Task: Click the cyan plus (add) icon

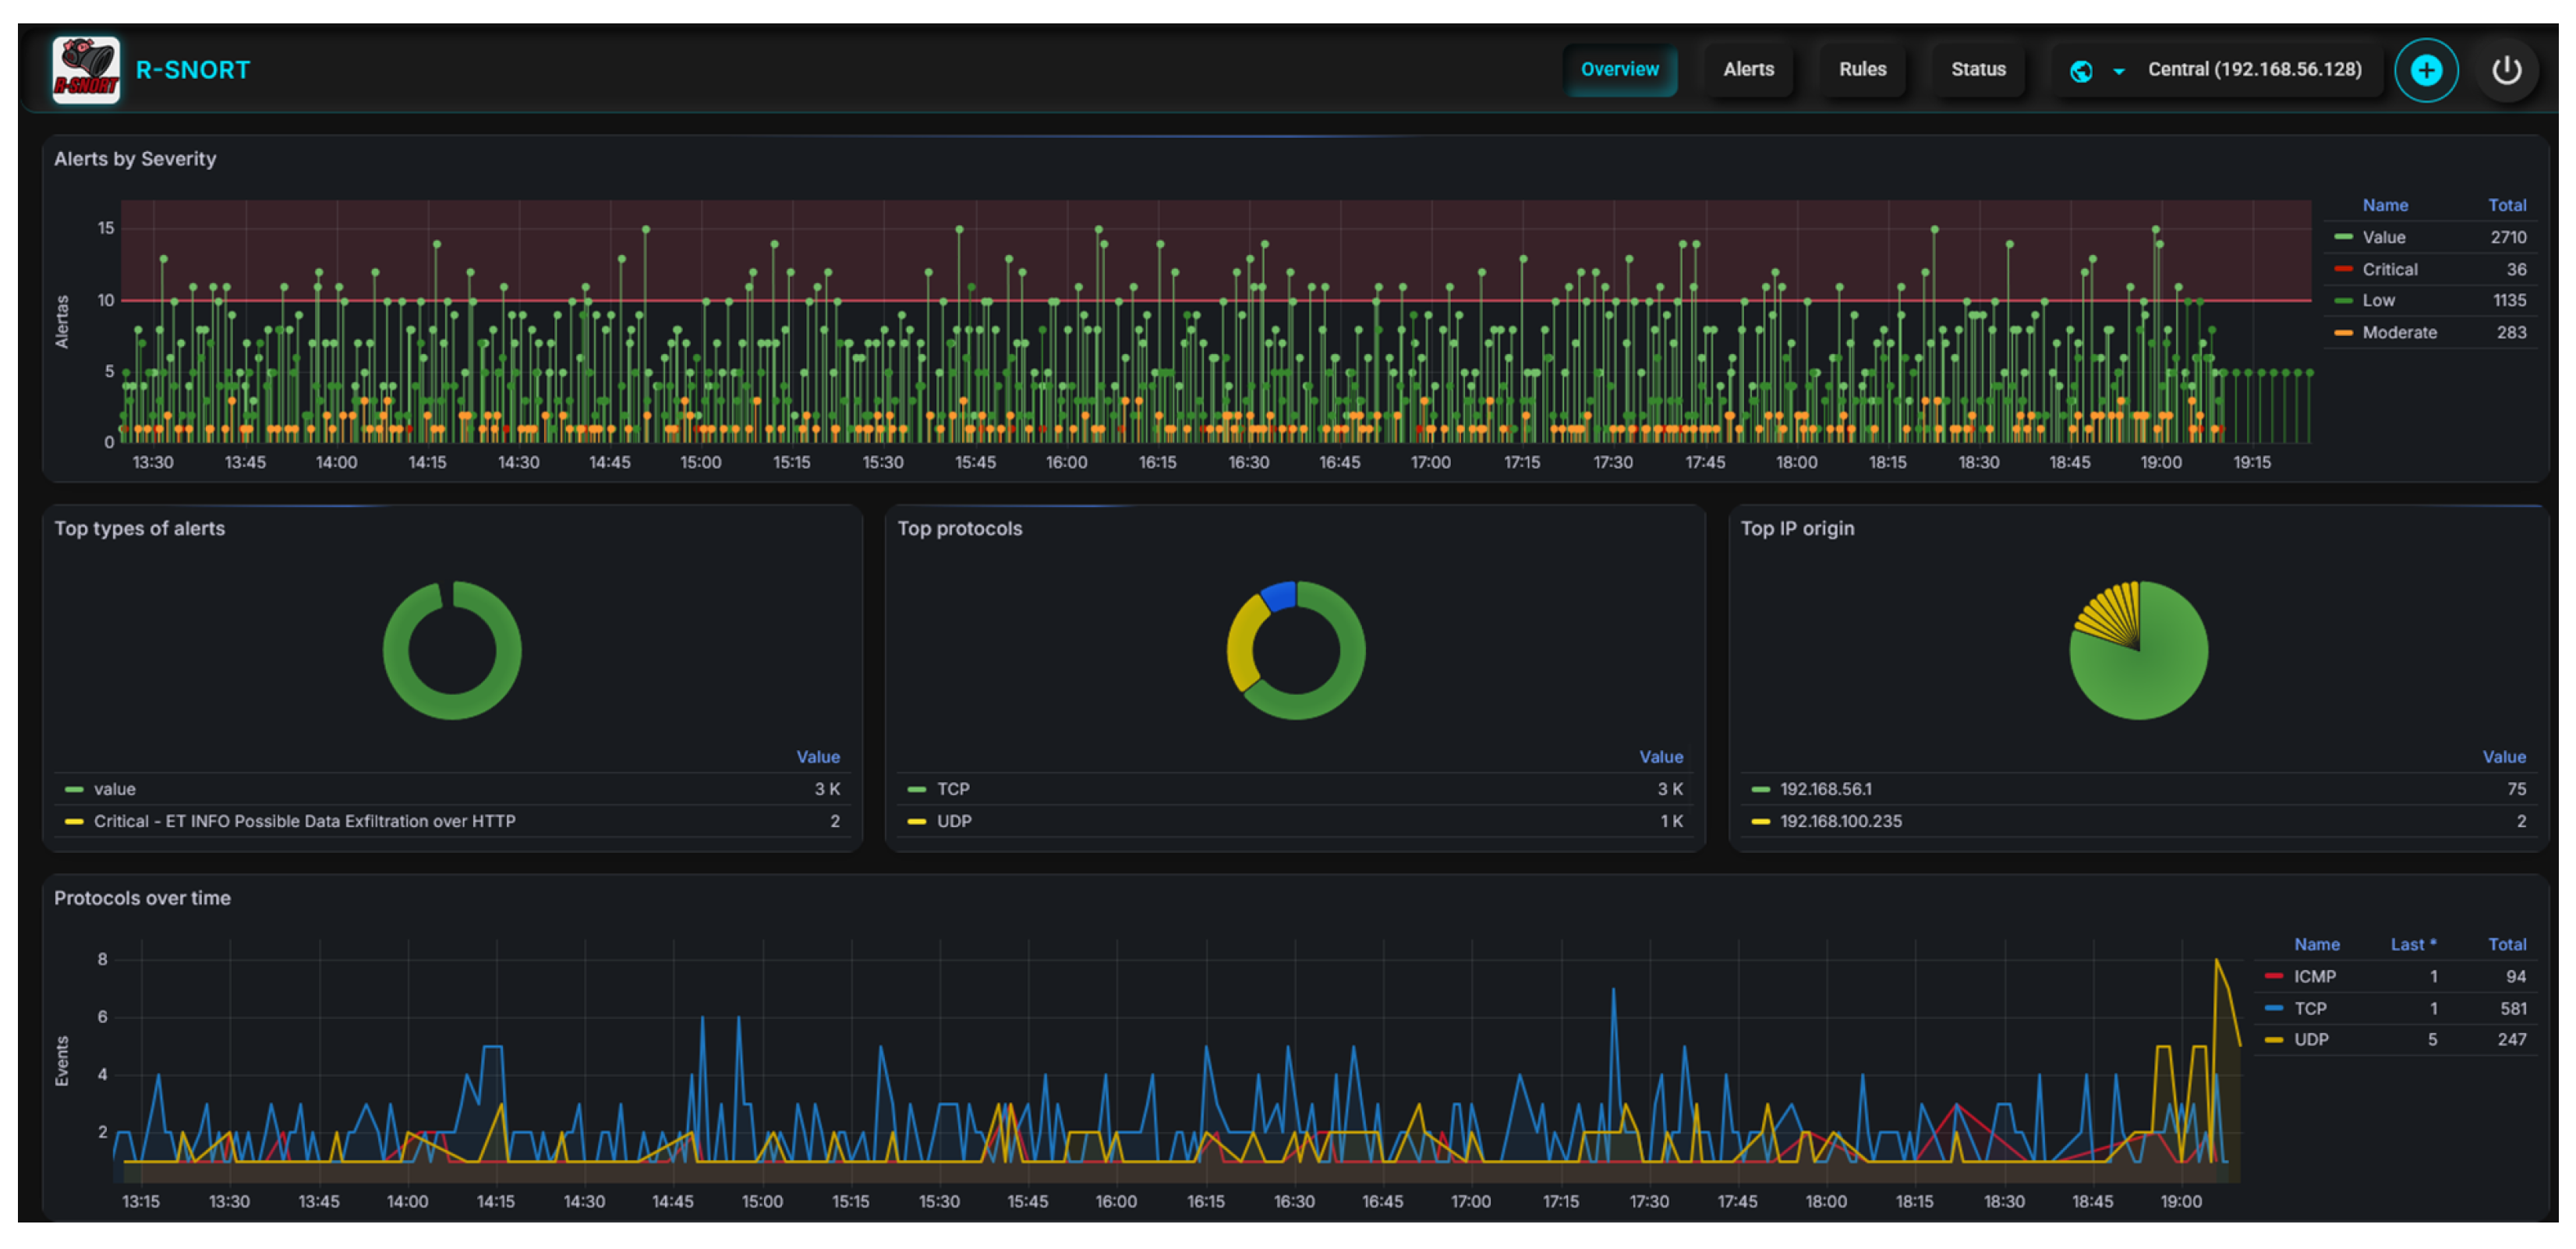Action: 2426,70
